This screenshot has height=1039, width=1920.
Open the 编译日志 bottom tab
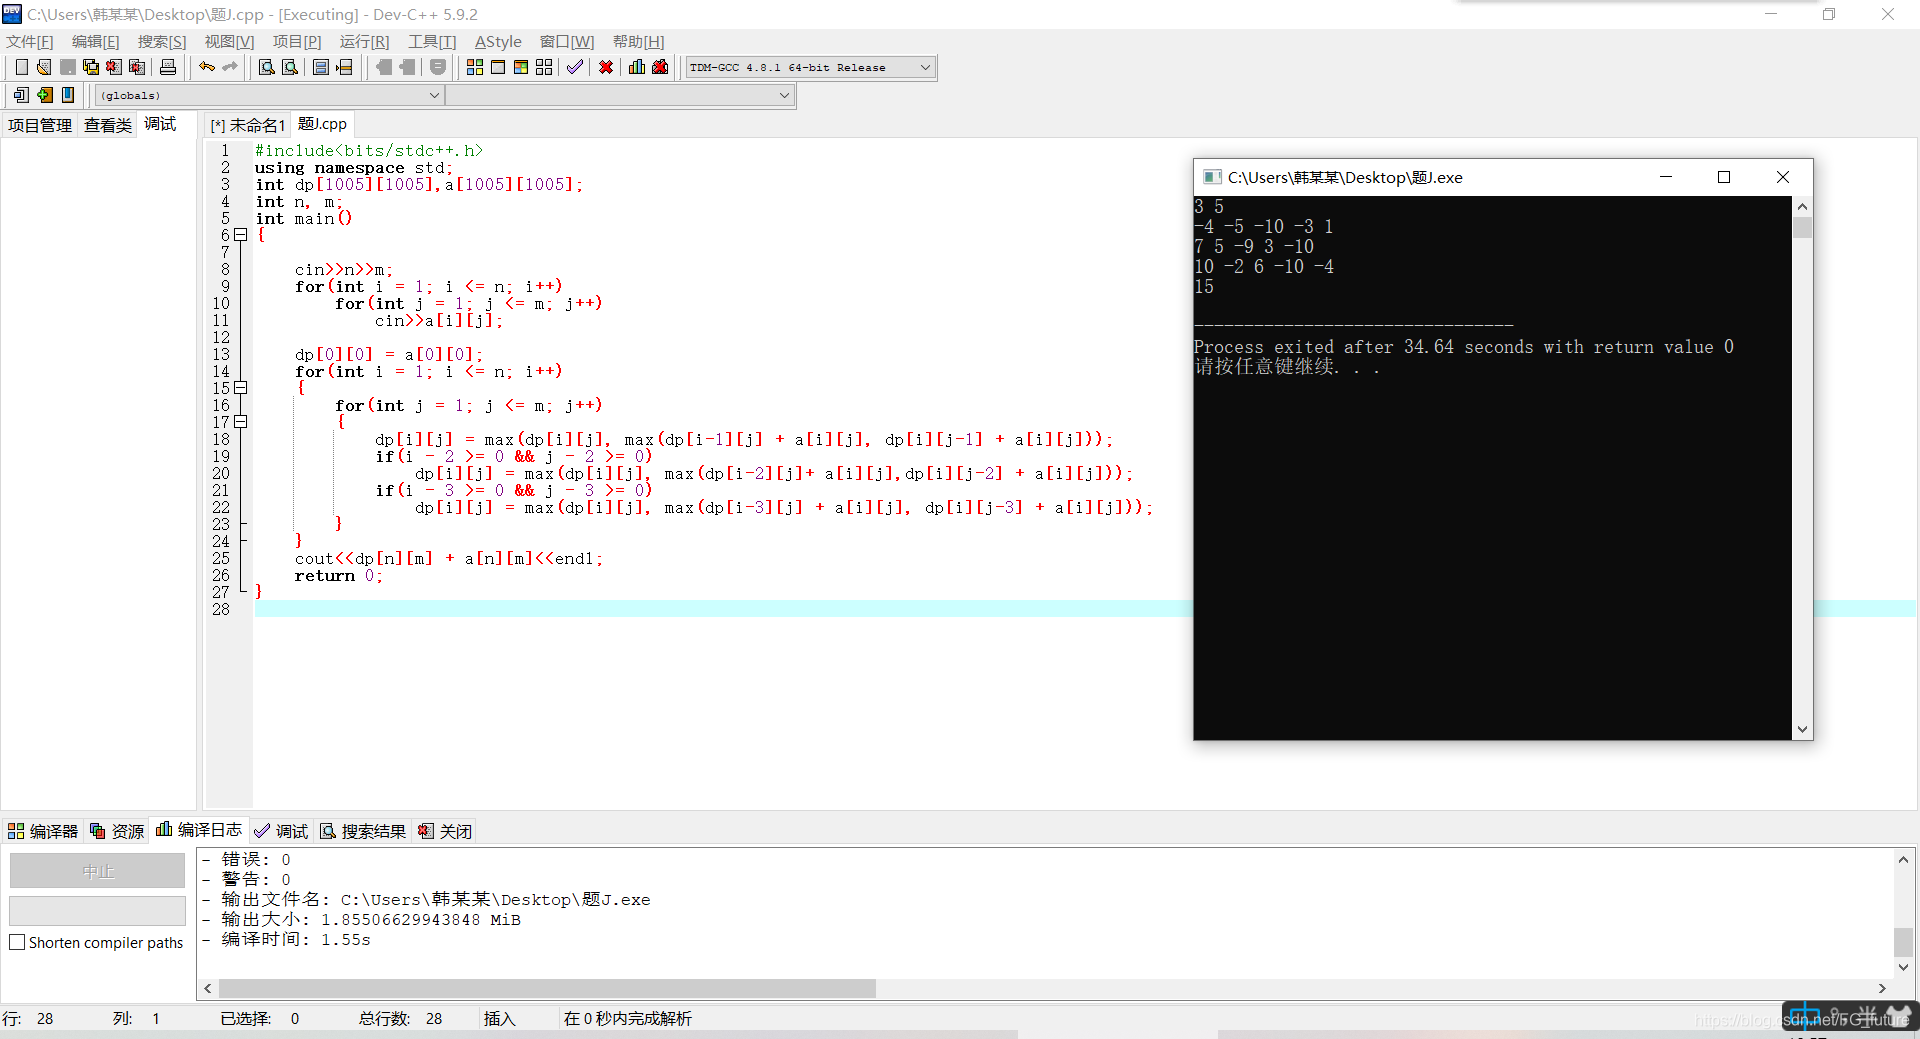[x=199, y=830]
